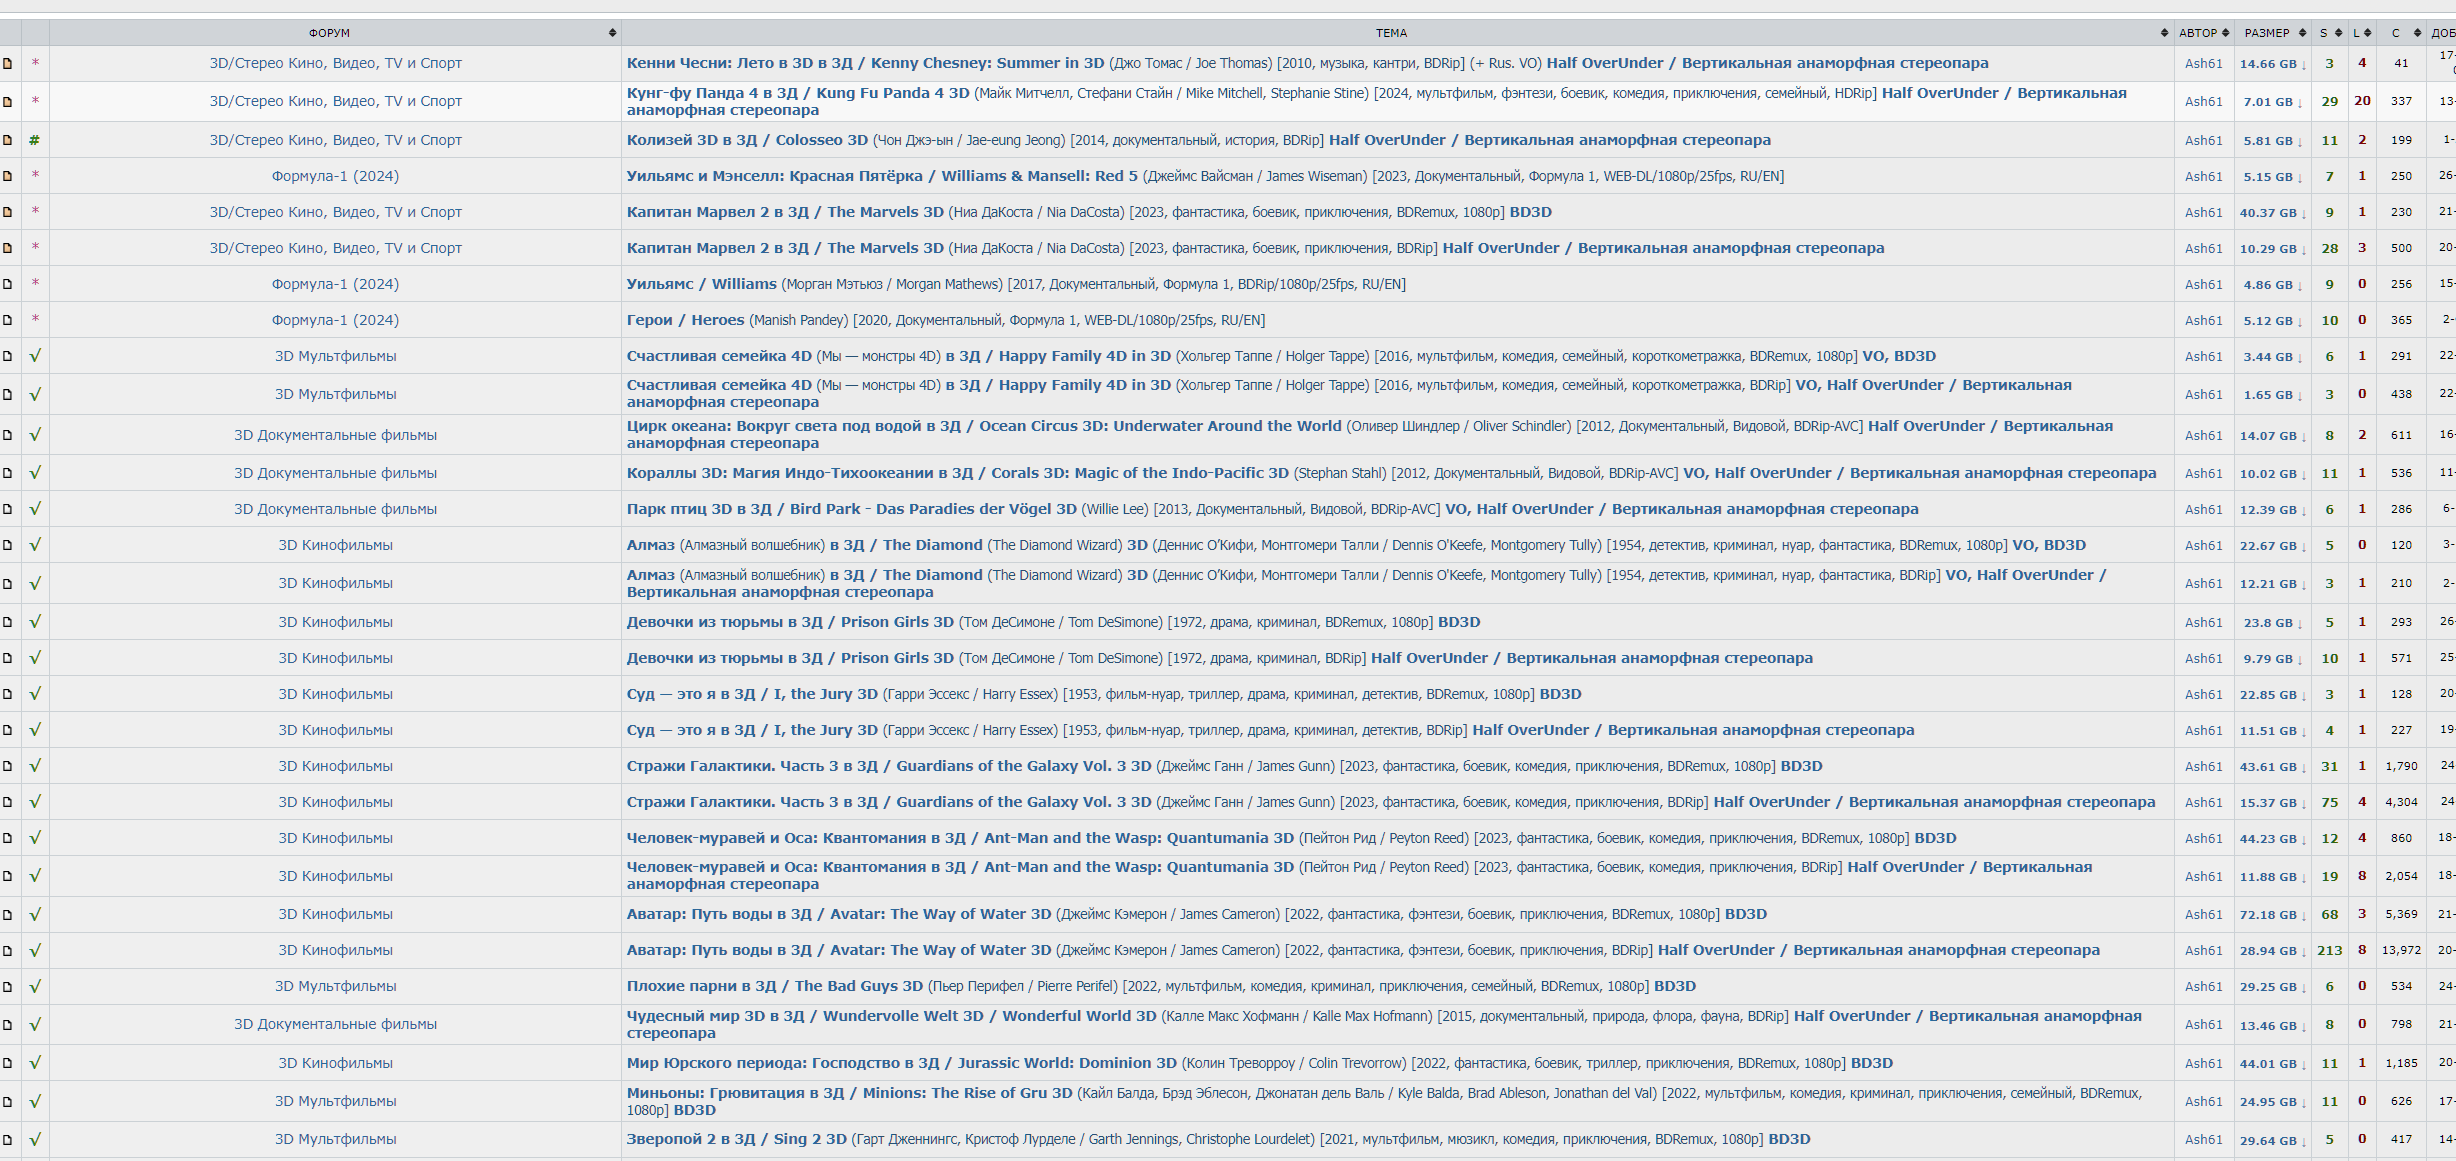Click document icon in Colosseo 3D row

pyautogui.click(x=7, y=140)
